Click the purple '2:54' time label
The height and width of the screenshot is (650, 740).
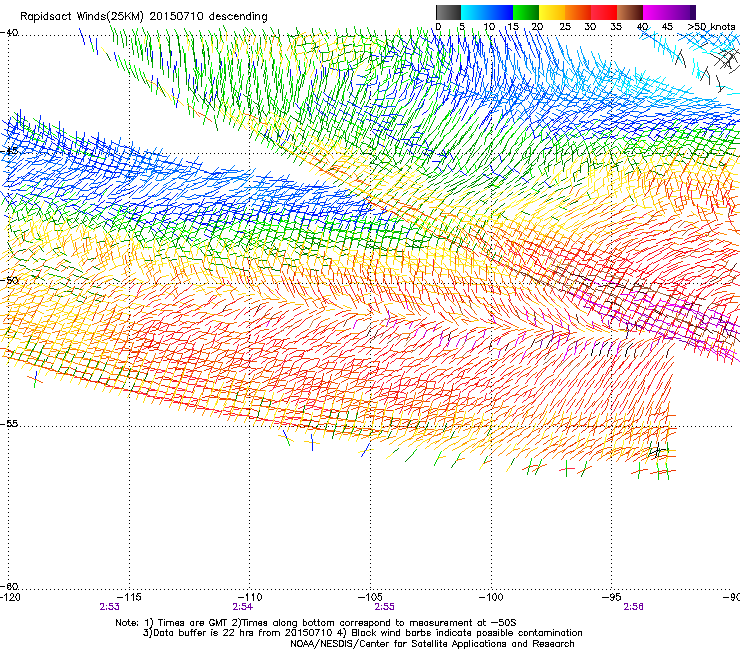coord(243,607)
